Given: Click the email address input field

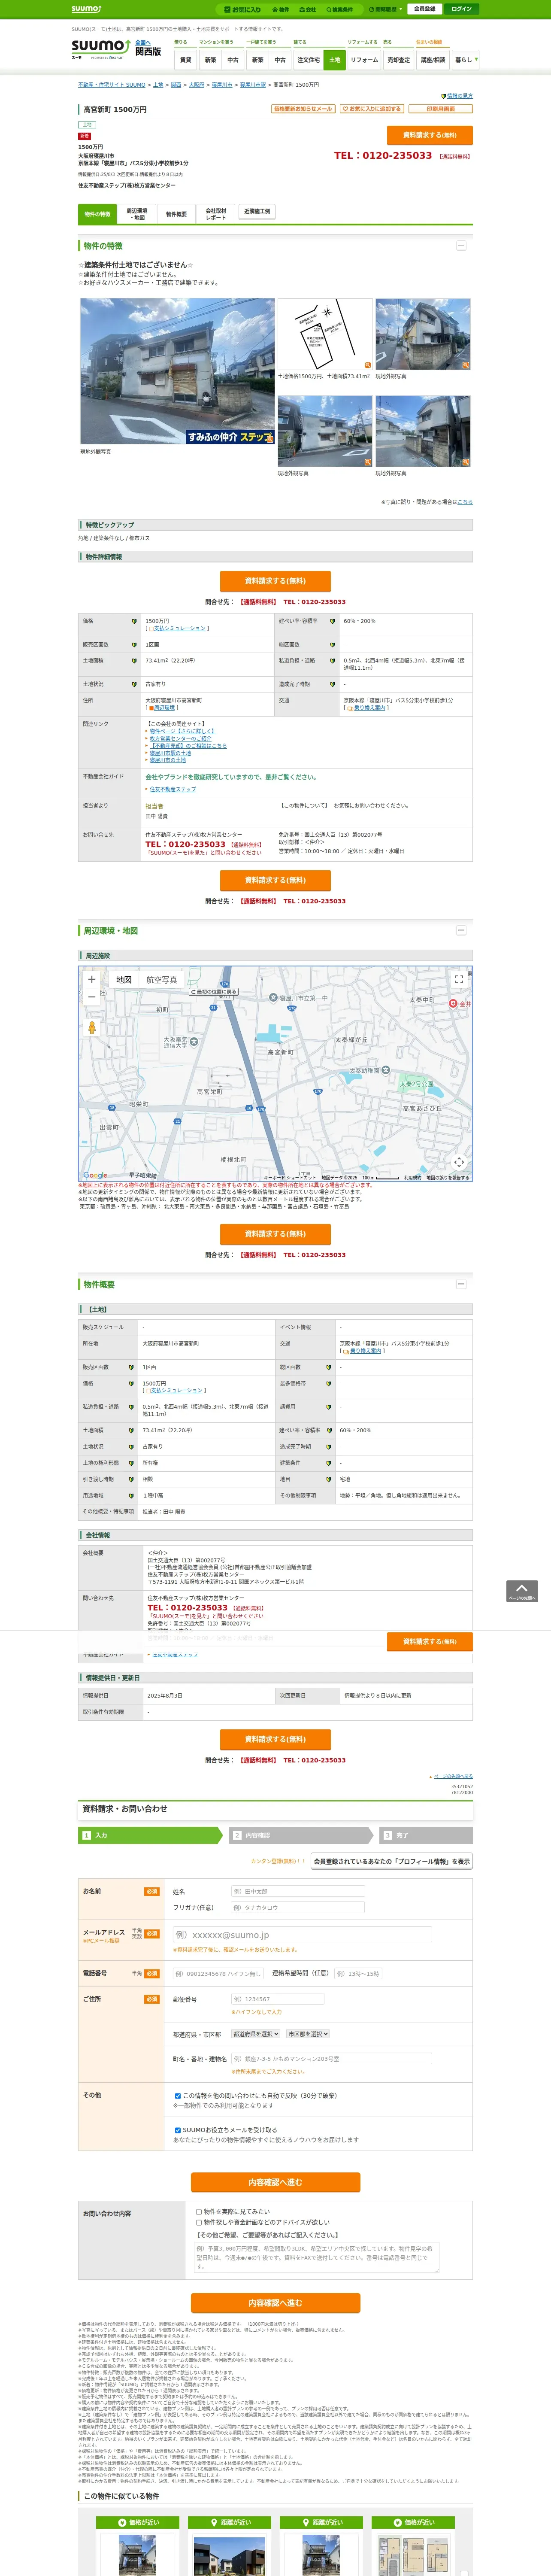Looking at the screenshot, I should (x=302, y=1935).
